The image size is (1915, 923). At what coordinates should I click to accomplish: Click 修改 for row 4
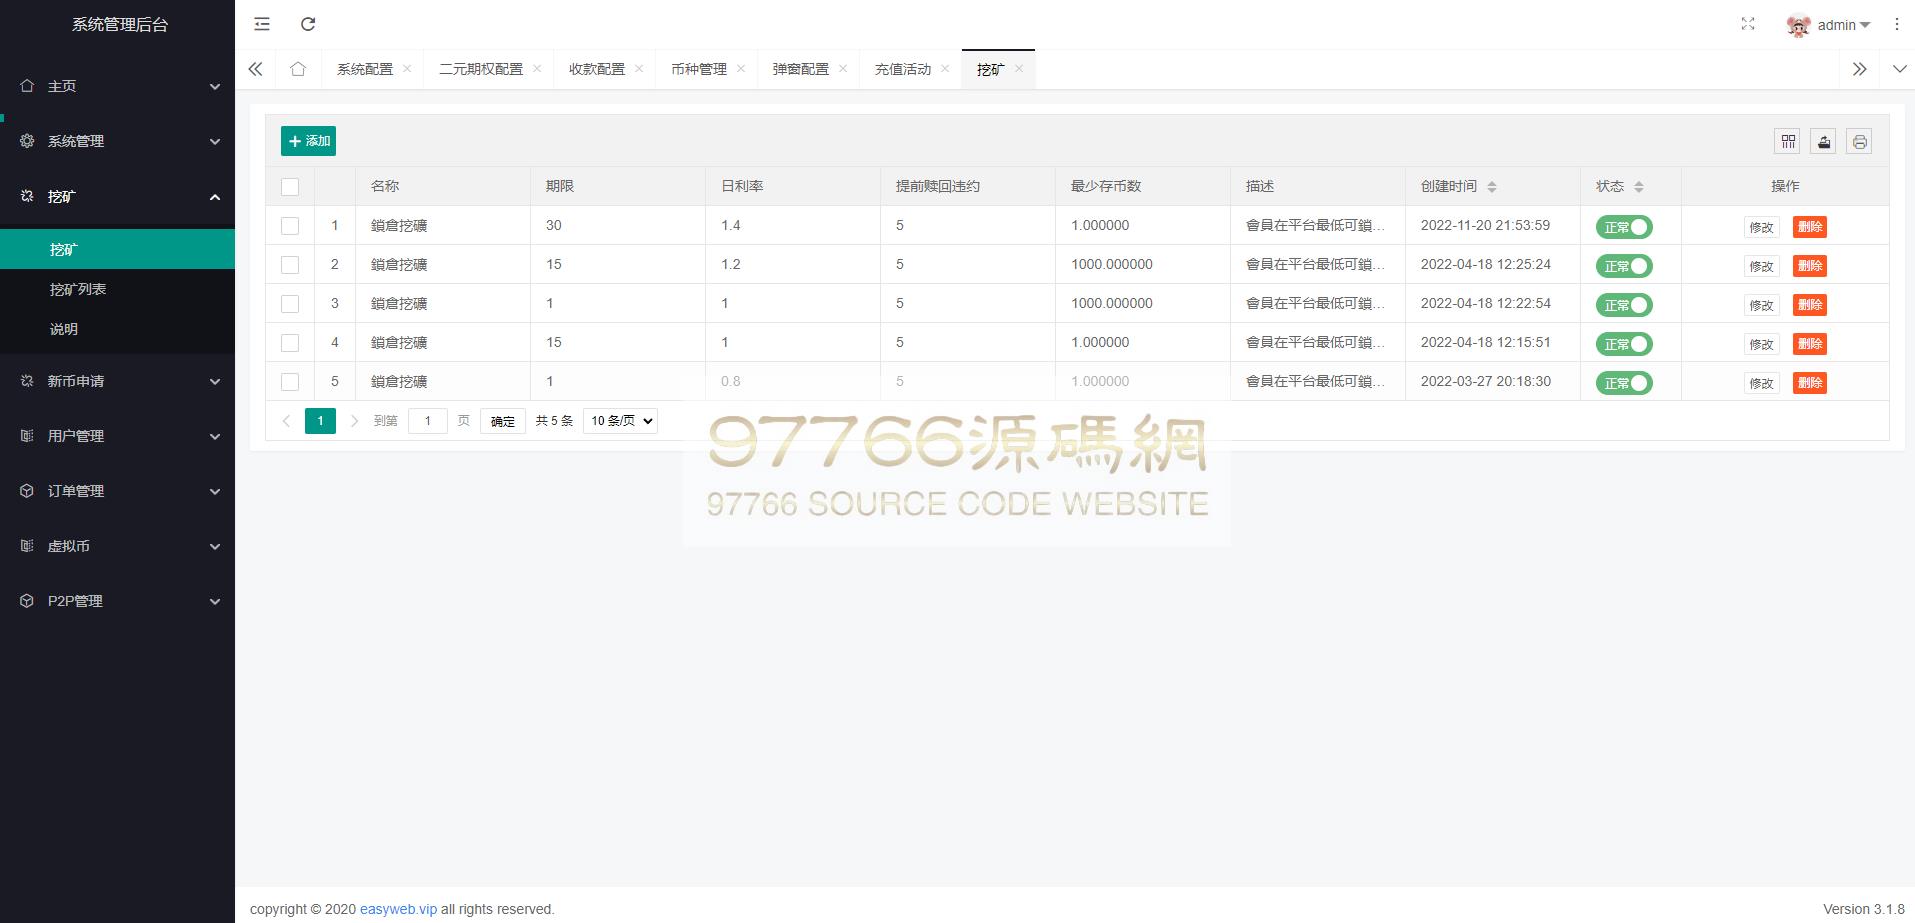[1761, 344]
